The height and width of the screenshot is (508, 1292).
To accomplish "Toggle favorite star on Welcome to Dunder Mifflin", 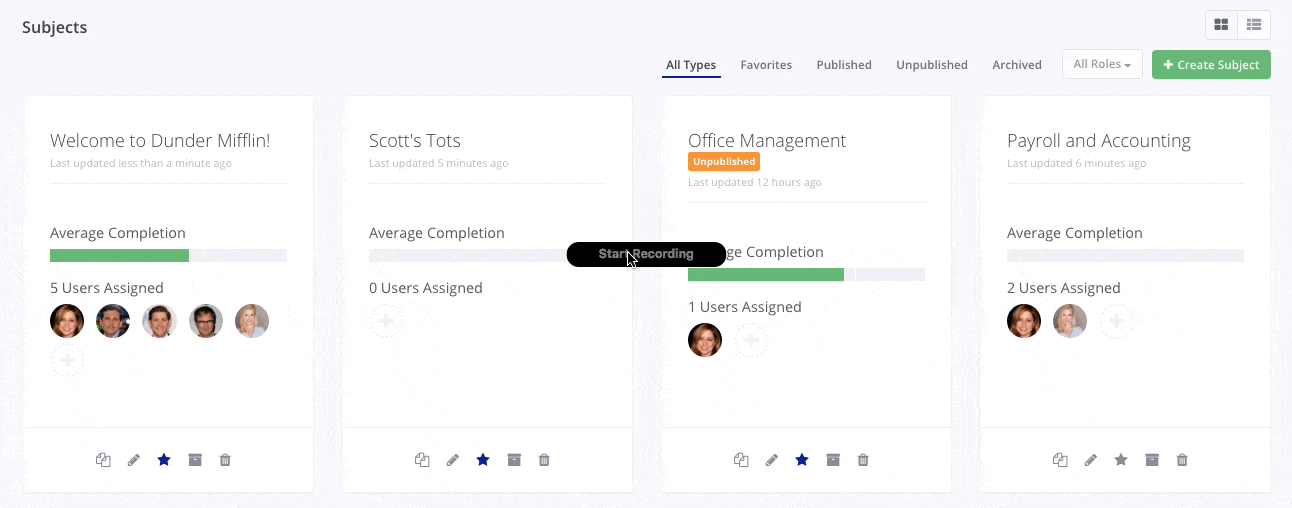I will 164,460.
